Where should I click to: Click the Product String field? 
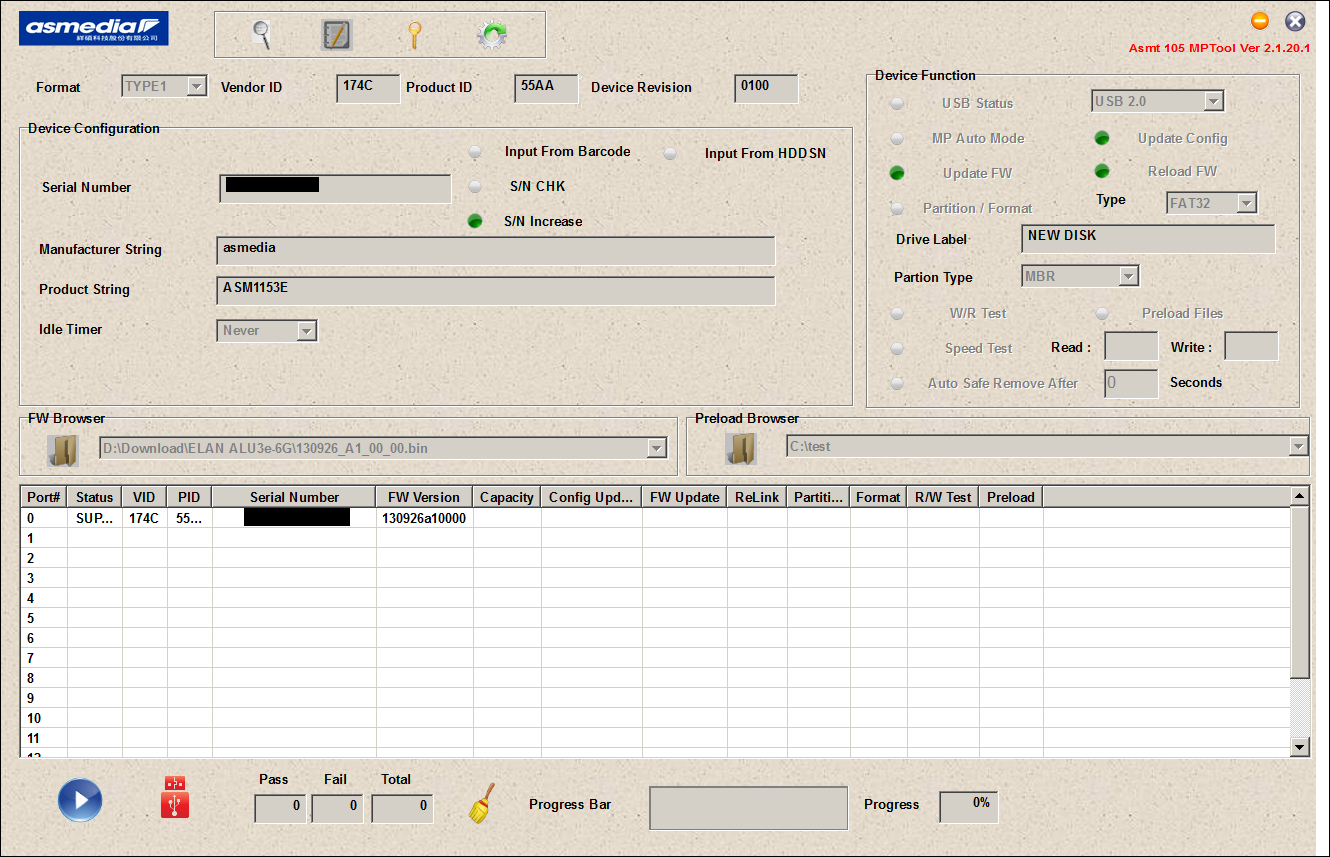point(495,290)
